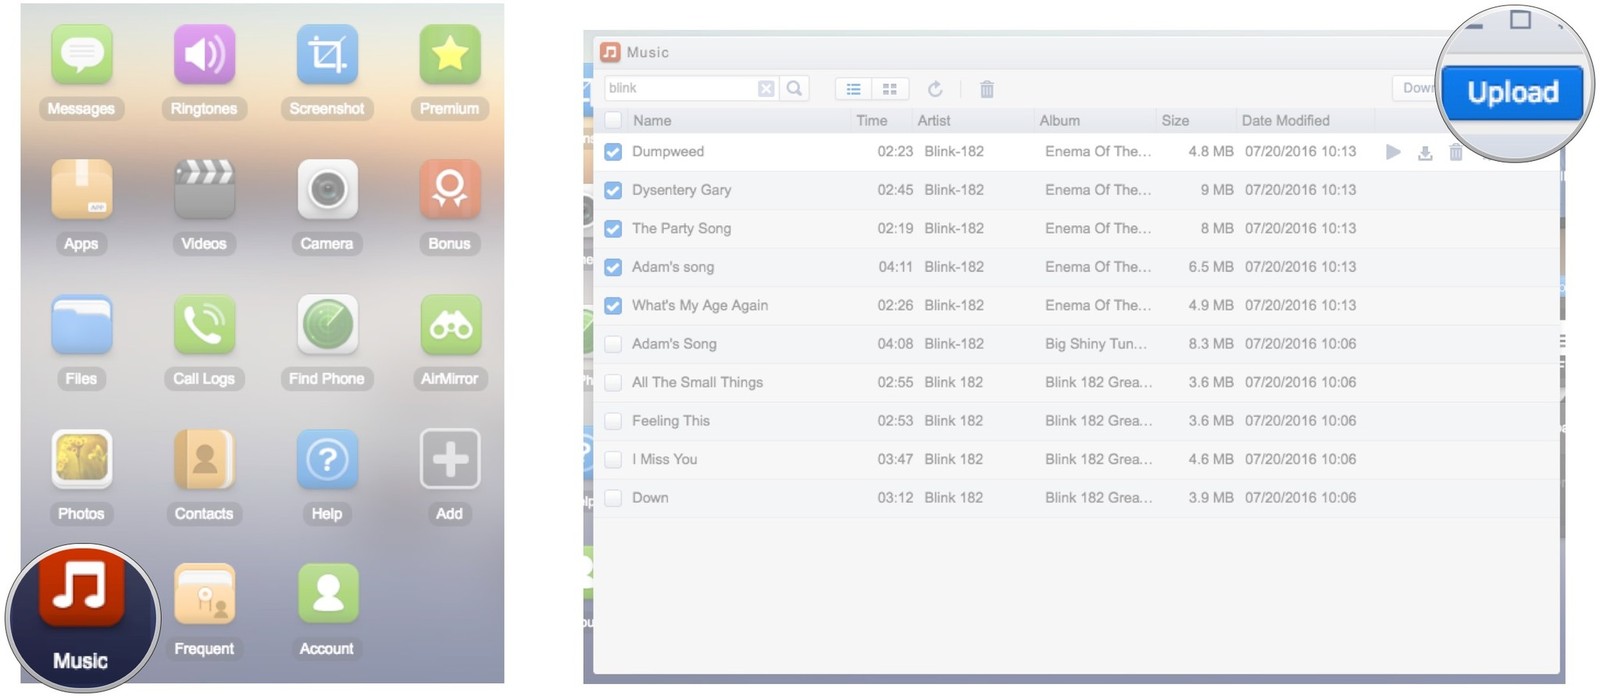
Task: Open the Frequent icon
Action: point(204,595)
